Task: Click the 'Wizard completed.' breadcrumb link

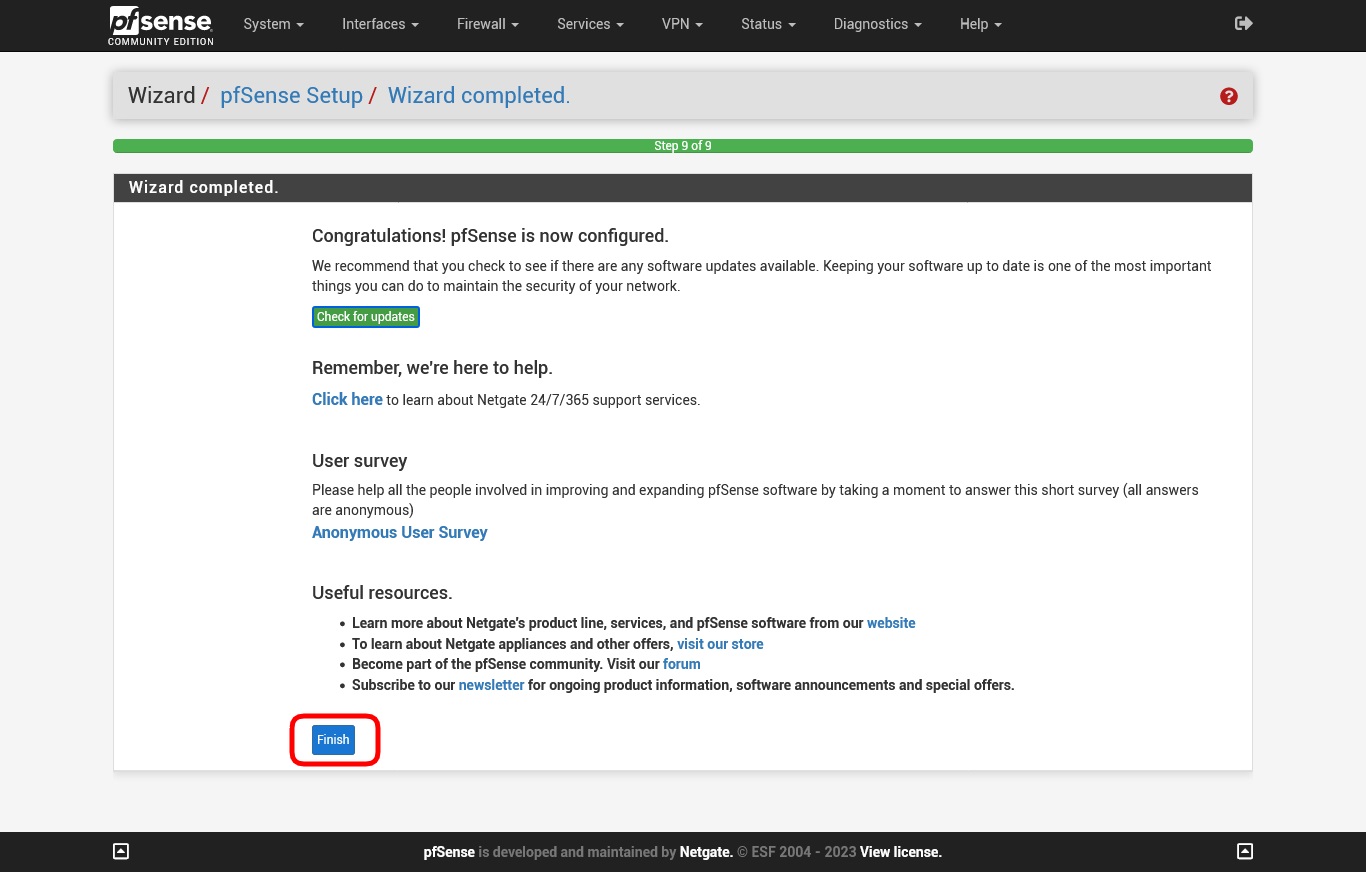Action: click(479, 96)
